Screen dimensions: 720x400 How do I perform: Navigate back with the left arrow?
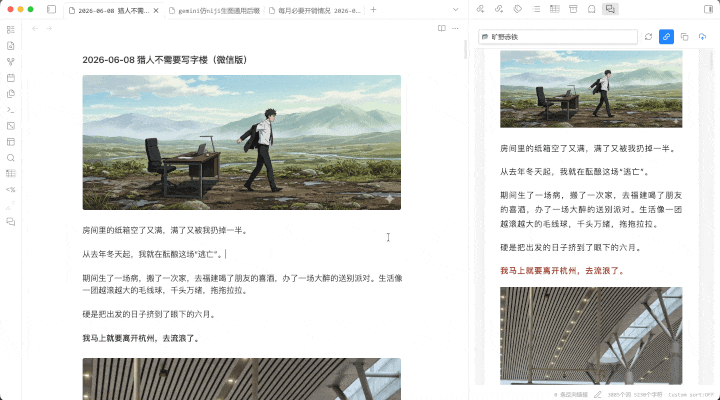click(35, 28)
